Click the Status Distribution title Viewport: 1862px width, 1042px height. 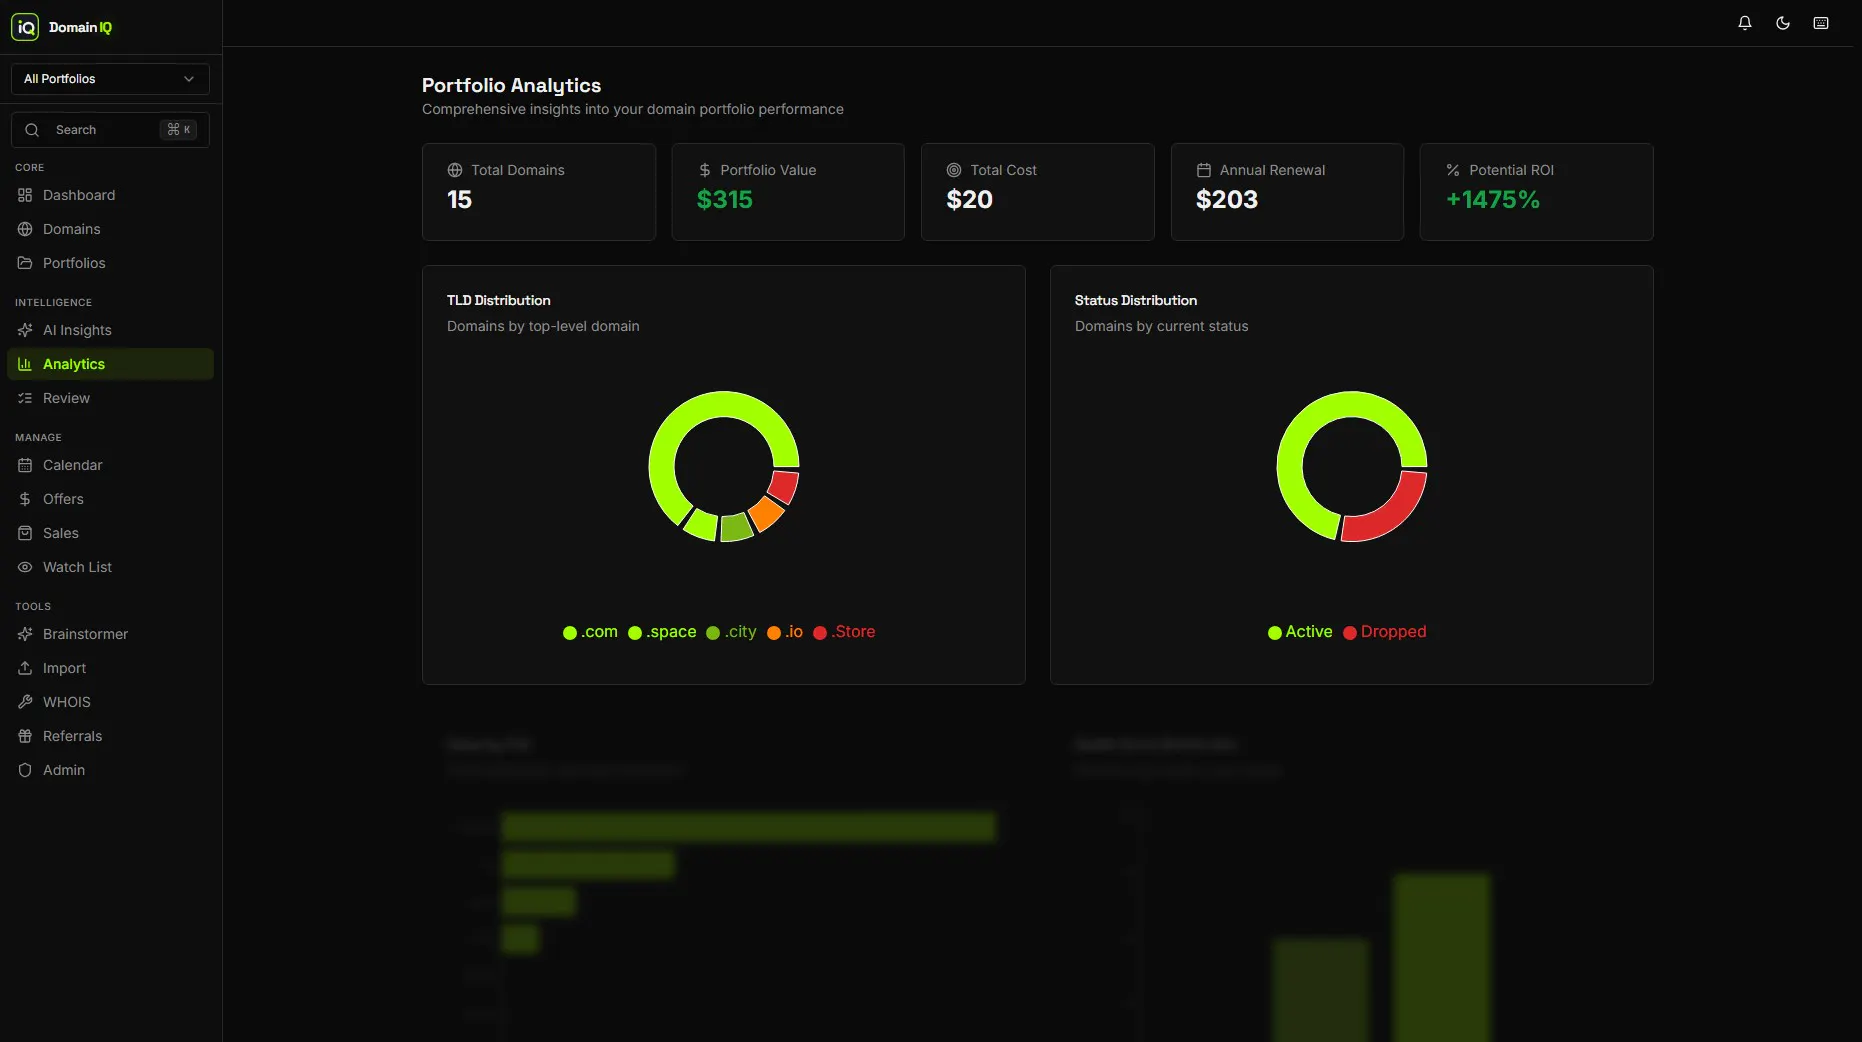[x=1136, y=300]
